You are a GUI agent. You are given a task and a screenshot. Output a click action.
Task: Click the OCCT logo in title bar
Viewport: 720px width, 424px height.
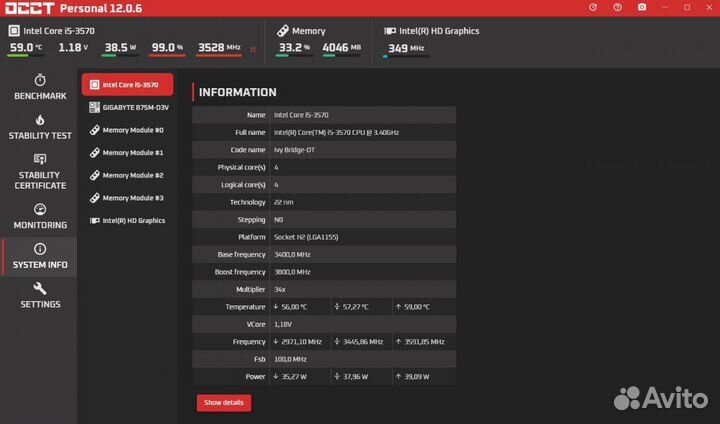(x=29, y=9)
